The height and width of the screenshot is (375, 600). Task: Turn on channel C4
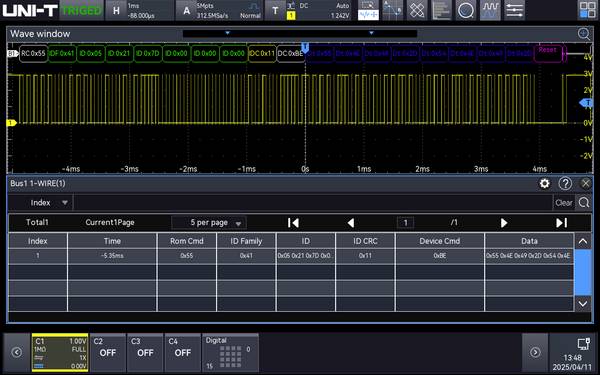pos(183,352)
